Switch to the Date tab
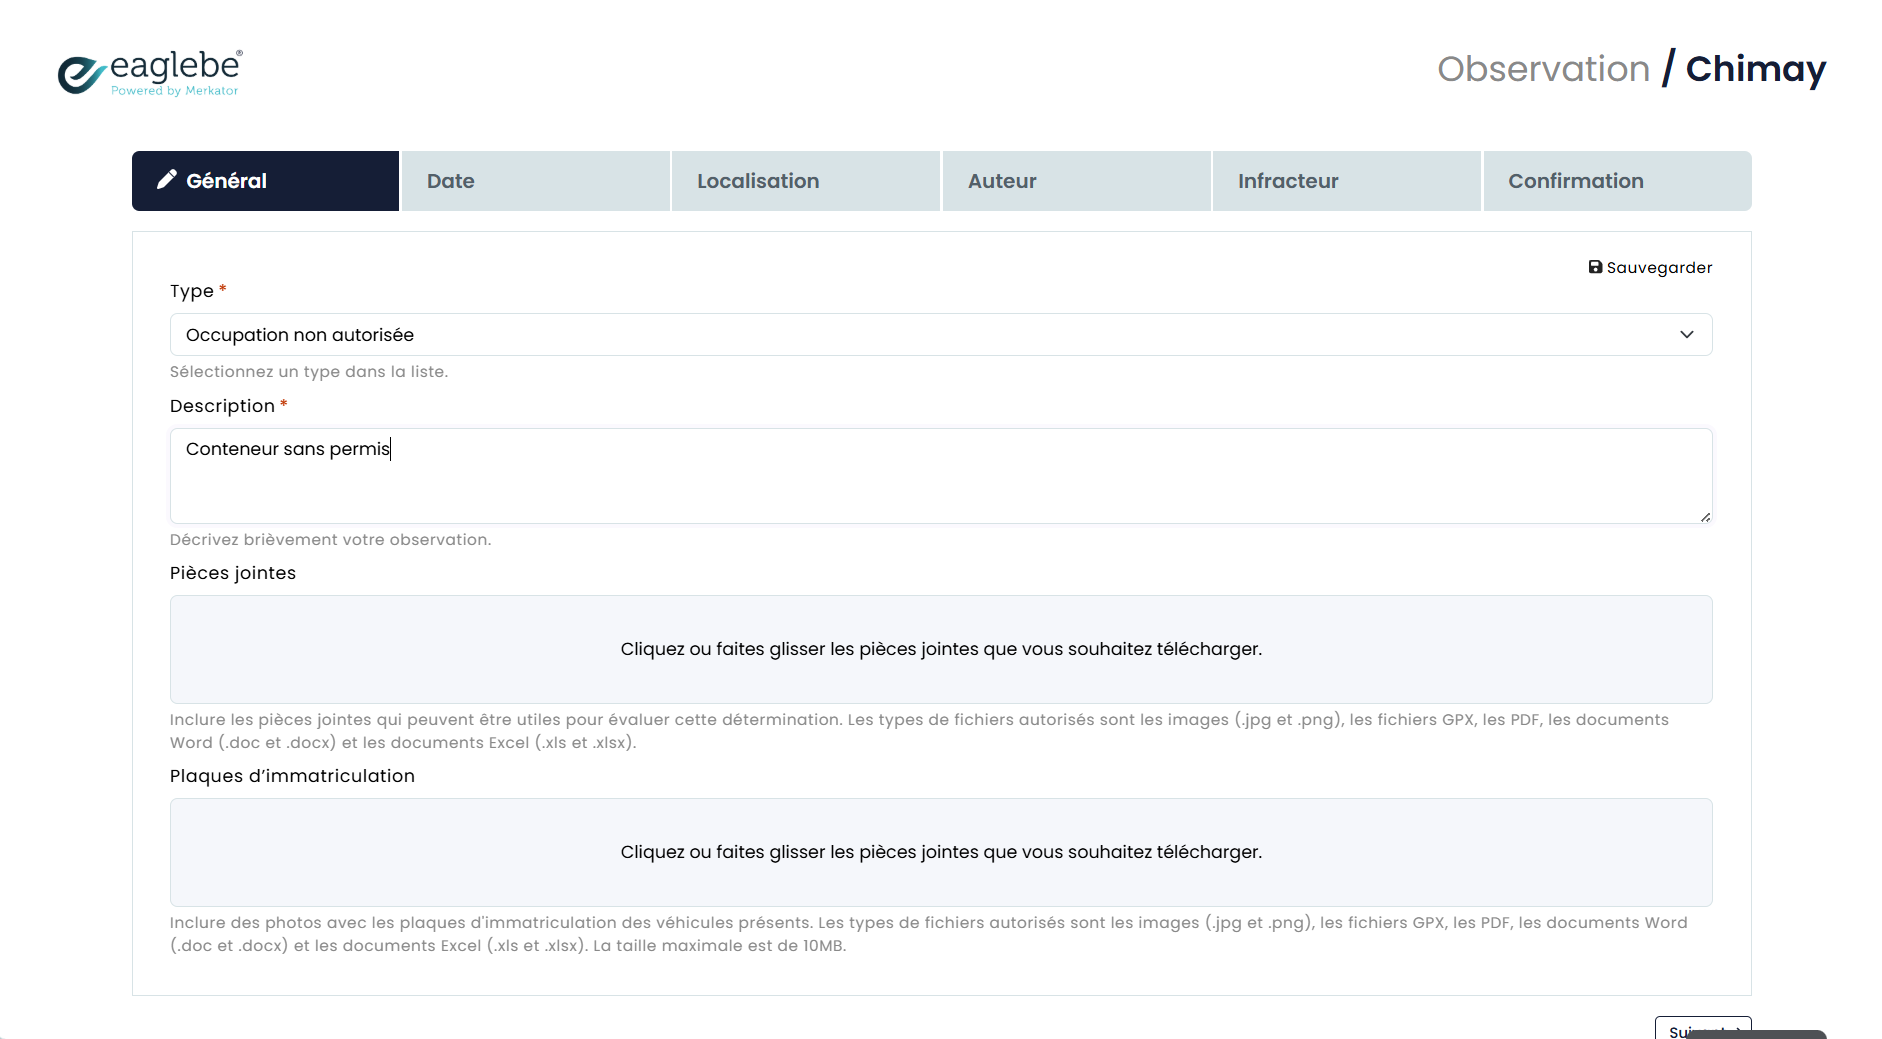 click(x=536, y=181)
